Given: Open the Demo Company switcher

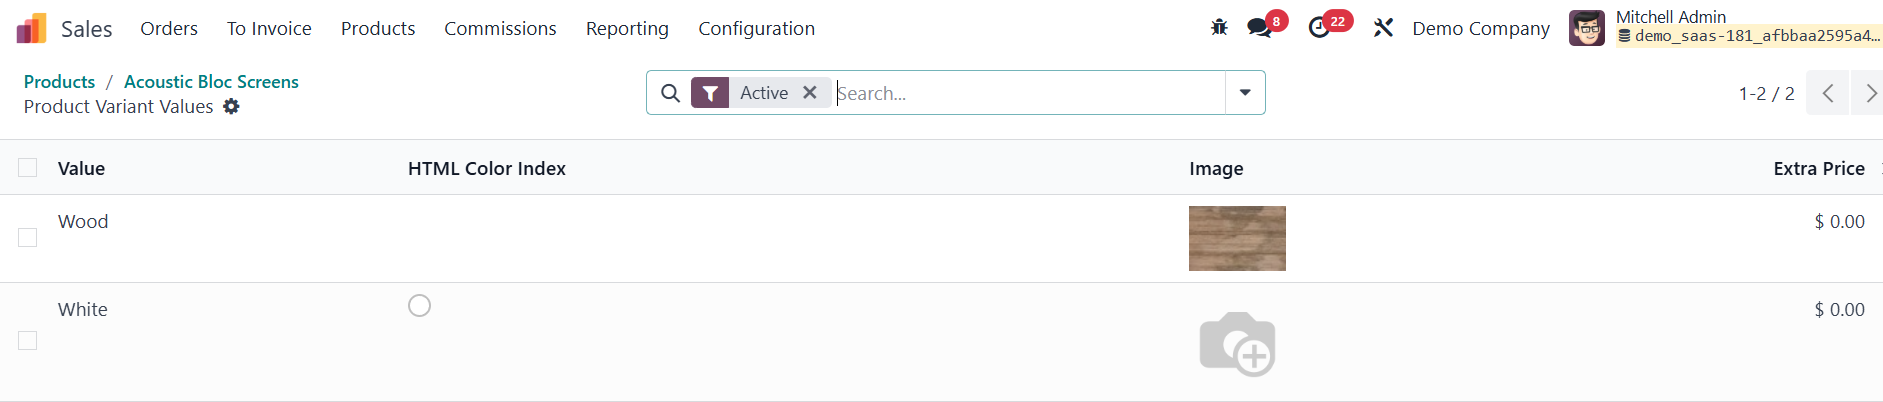Looking at the screenshot, I should click(x=1481, y=28).
